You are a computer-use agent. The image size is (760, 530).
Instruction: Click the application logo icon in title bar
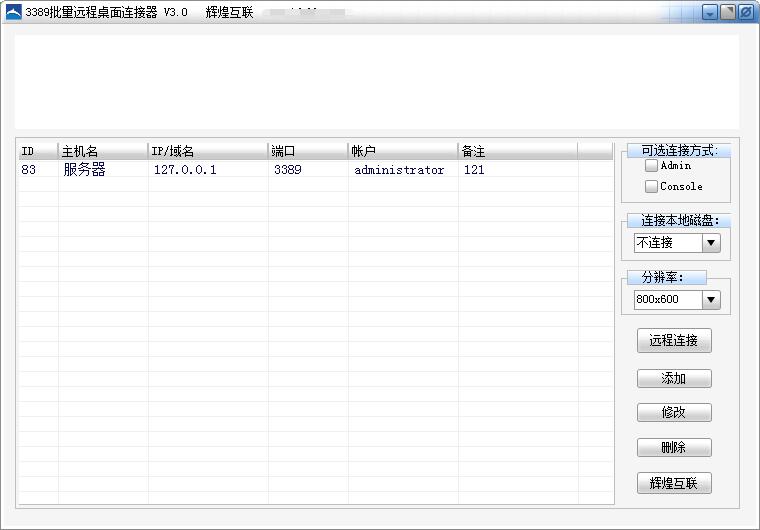pos(14,13)
